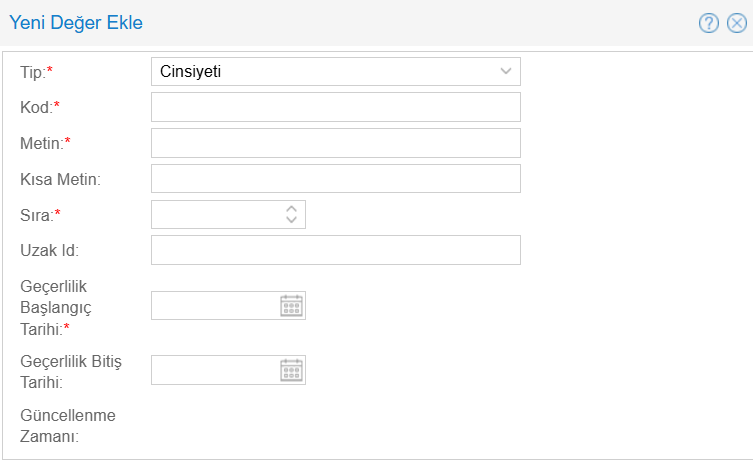753x469 pixels.
Task: Focus the Kod text field
Action: coord(335,107)
